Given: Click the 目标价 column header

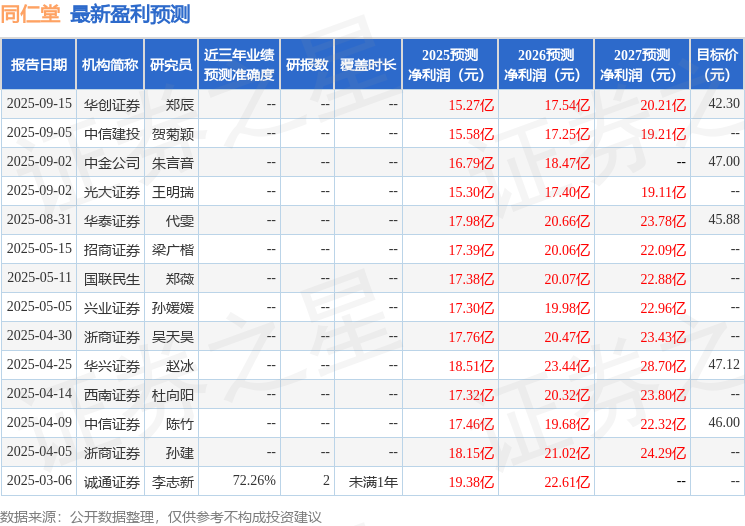Looking at the screenshot, I should 717,65.
